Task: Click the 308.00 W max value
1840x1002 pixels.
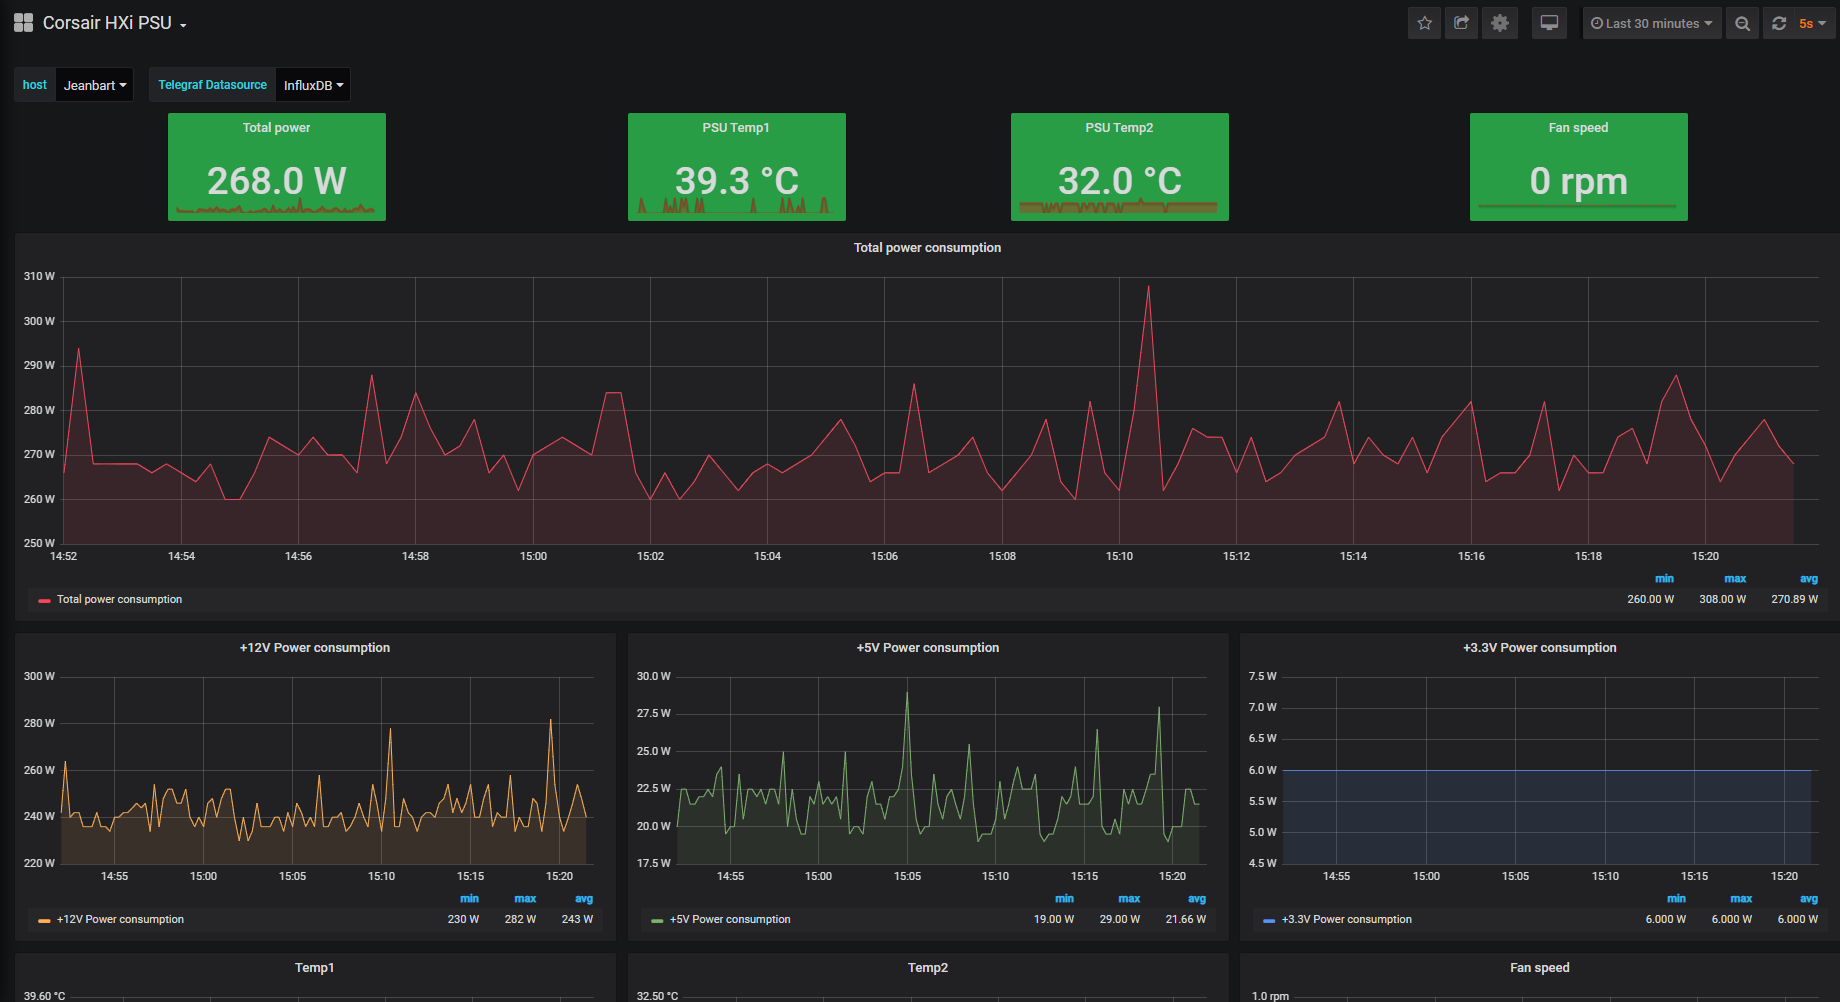Action: pyautogui.click(x=1722, y=599)
